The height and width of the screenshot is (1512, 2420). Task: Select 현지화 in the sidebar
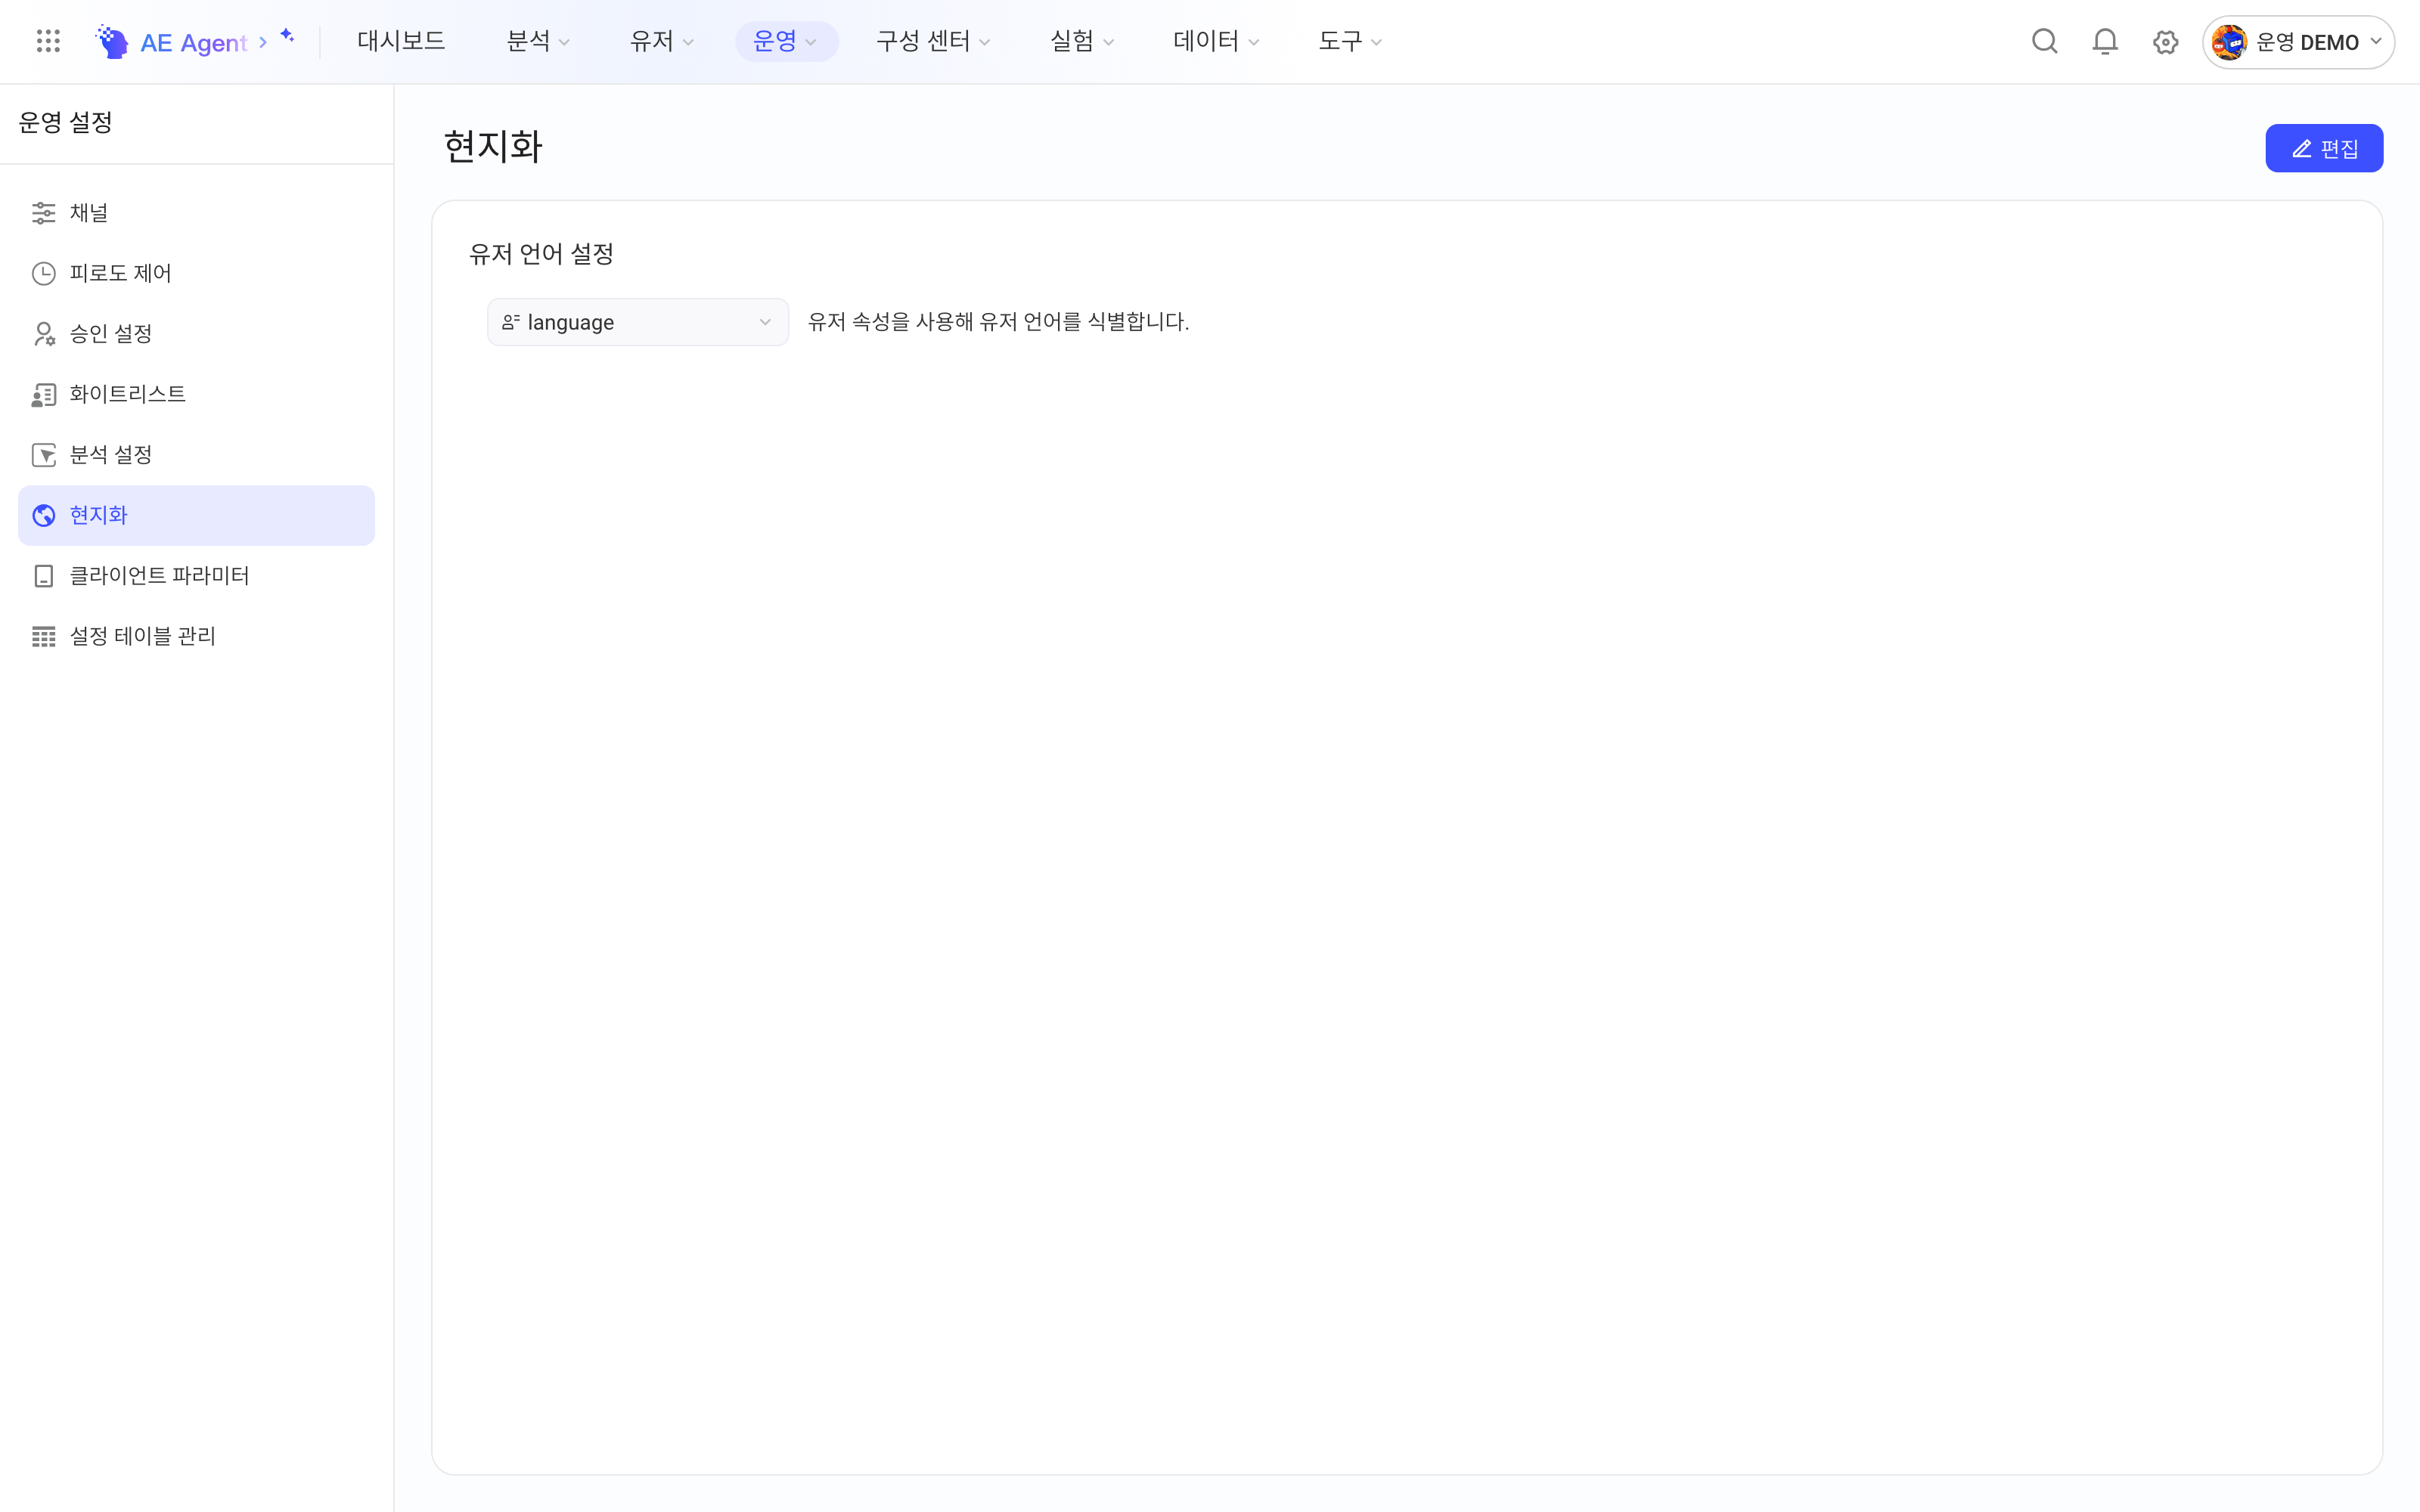point(196,515)
